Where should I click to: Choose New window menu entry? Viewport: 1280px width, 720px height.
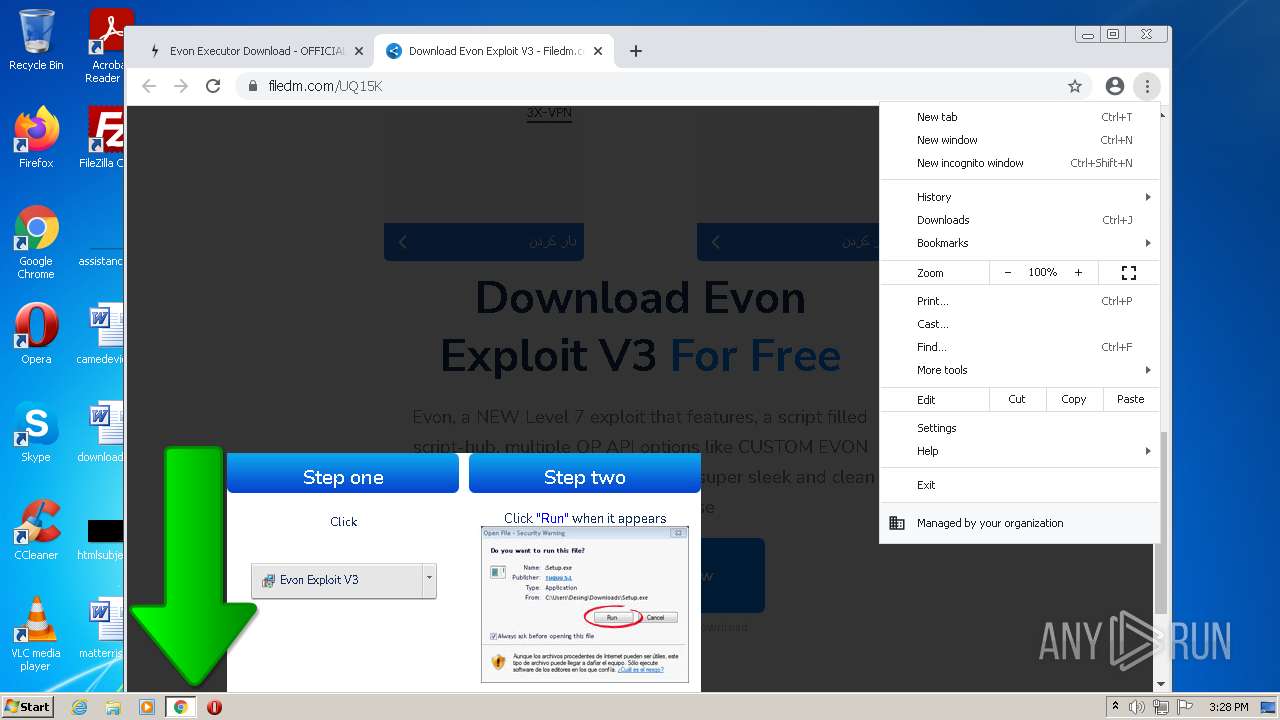point(1019,140)
